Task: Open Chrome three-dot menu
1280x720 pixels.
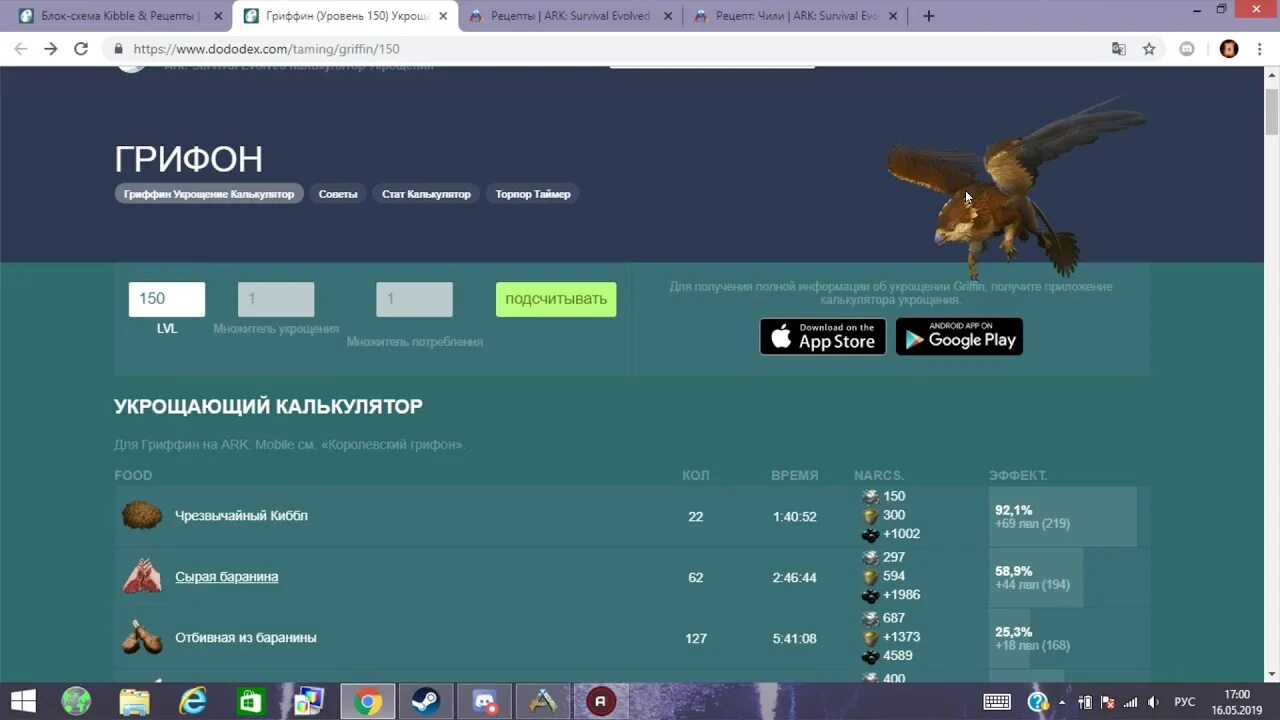Action: tap(1259, 49)
